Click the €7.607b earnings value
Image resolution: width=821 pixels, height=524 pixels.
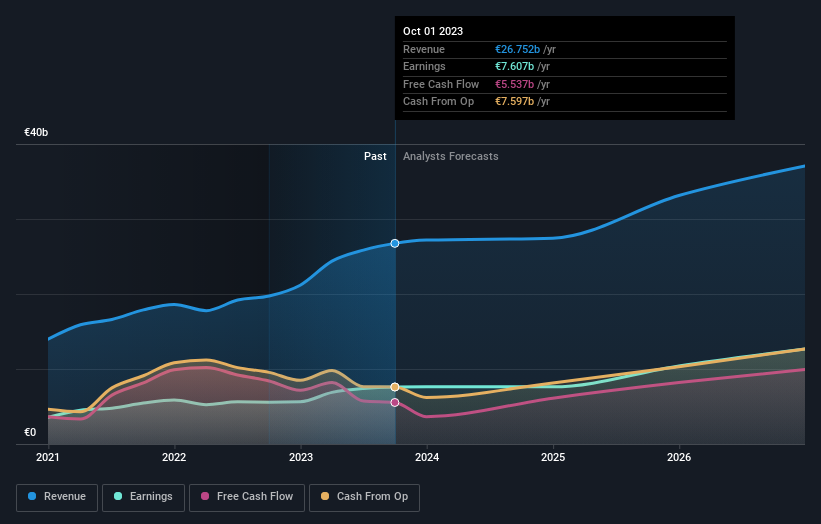(x=515, y=66)
